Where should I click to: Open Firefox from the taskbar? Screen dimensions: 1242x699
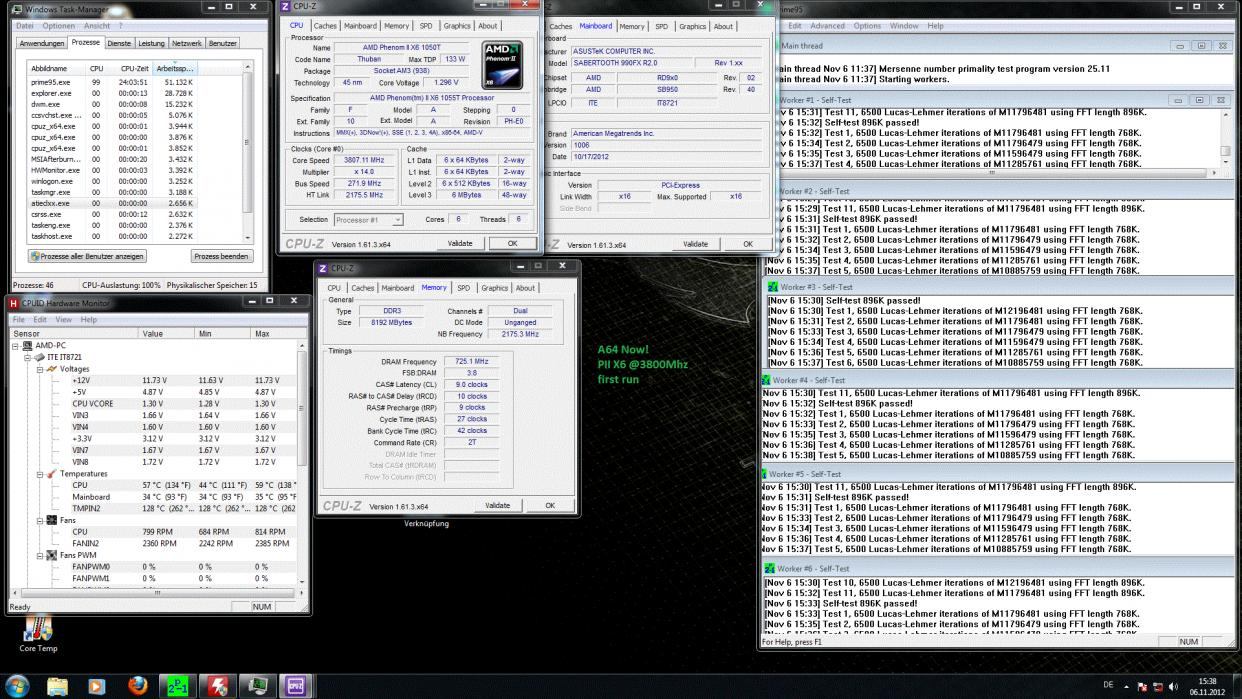(137, 686)
